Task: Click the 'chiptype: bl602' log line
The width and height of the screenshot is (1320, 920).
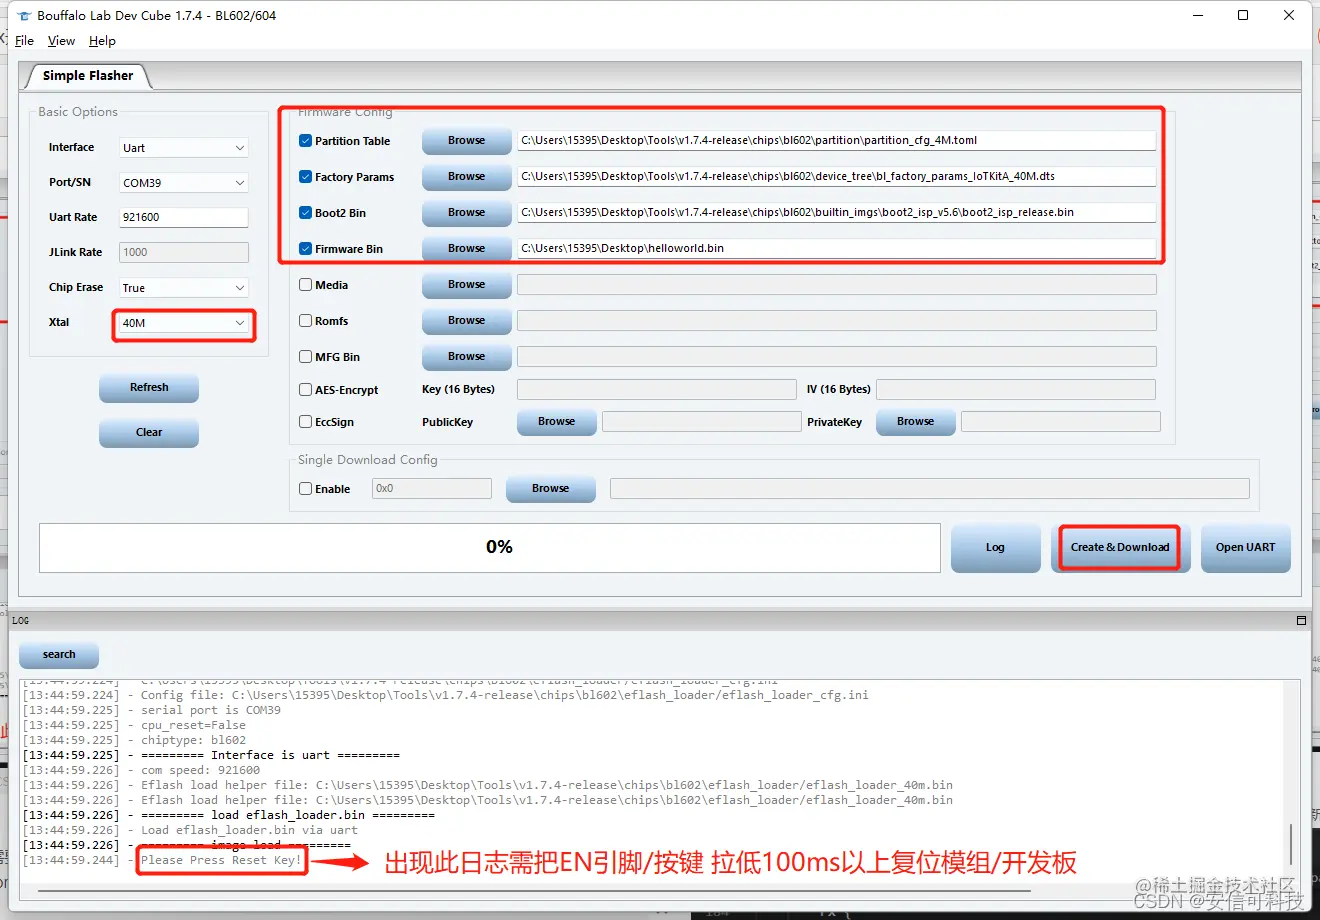Action: pyautogui.click(x=193, y=741)
